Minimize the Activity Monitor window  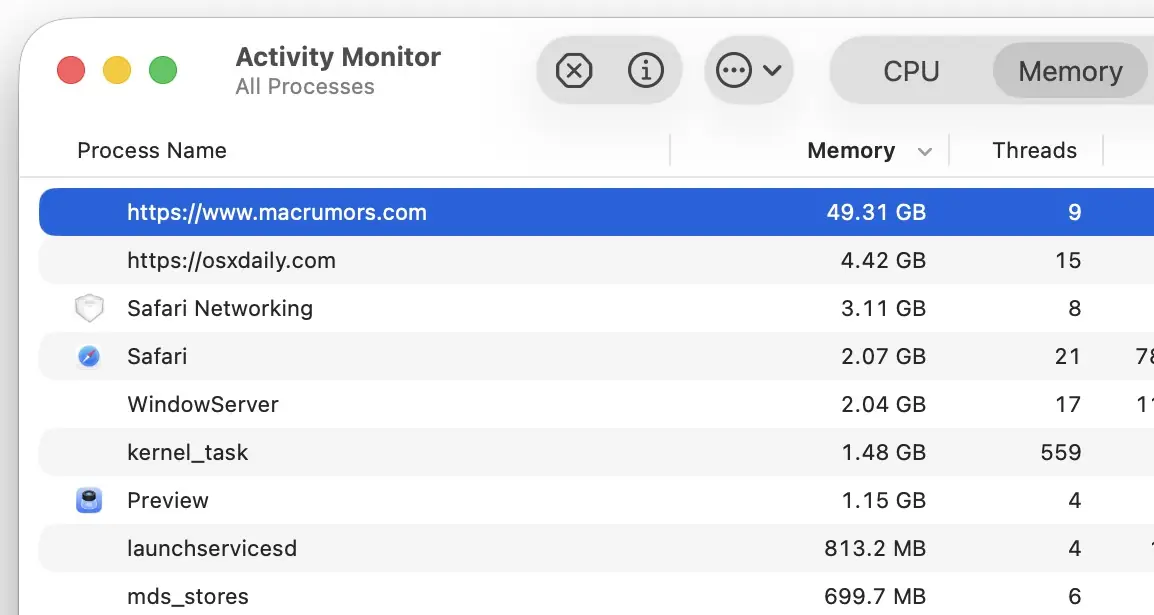pos(117,71)
